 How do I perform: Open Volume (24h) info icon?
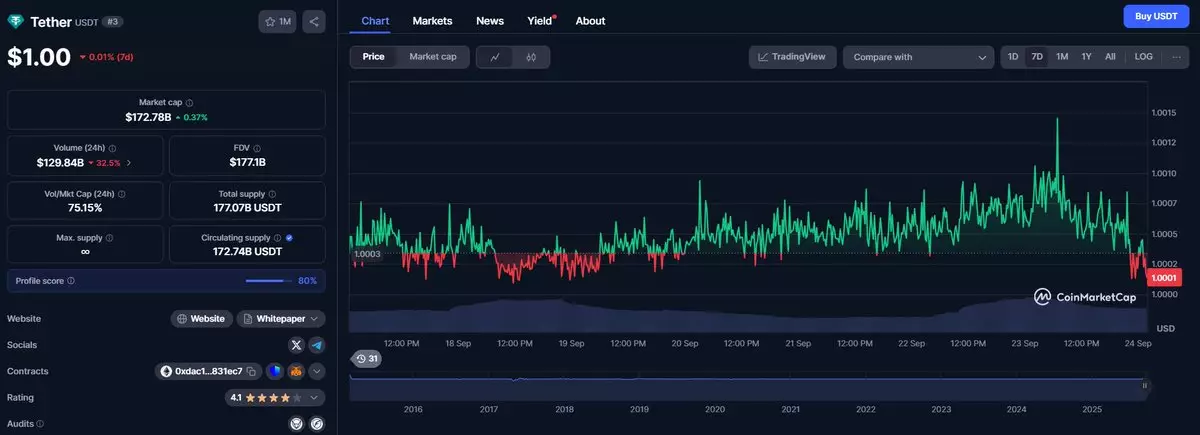111,148
